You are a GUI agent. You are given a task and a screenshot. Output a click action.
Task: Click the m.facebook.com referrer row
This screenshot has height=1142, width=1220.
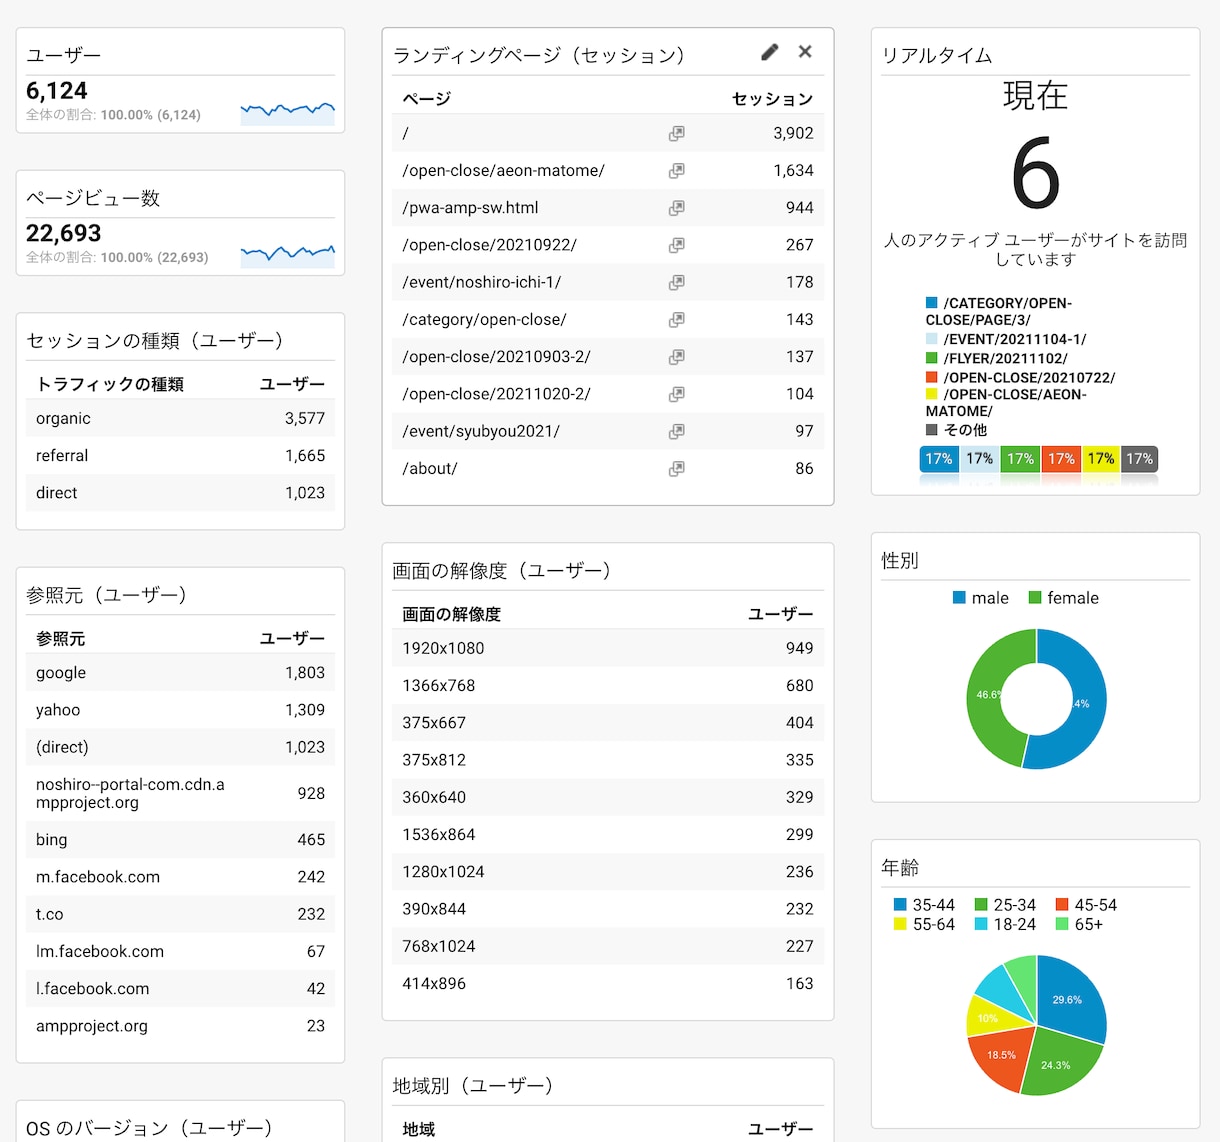coord(180,877)
